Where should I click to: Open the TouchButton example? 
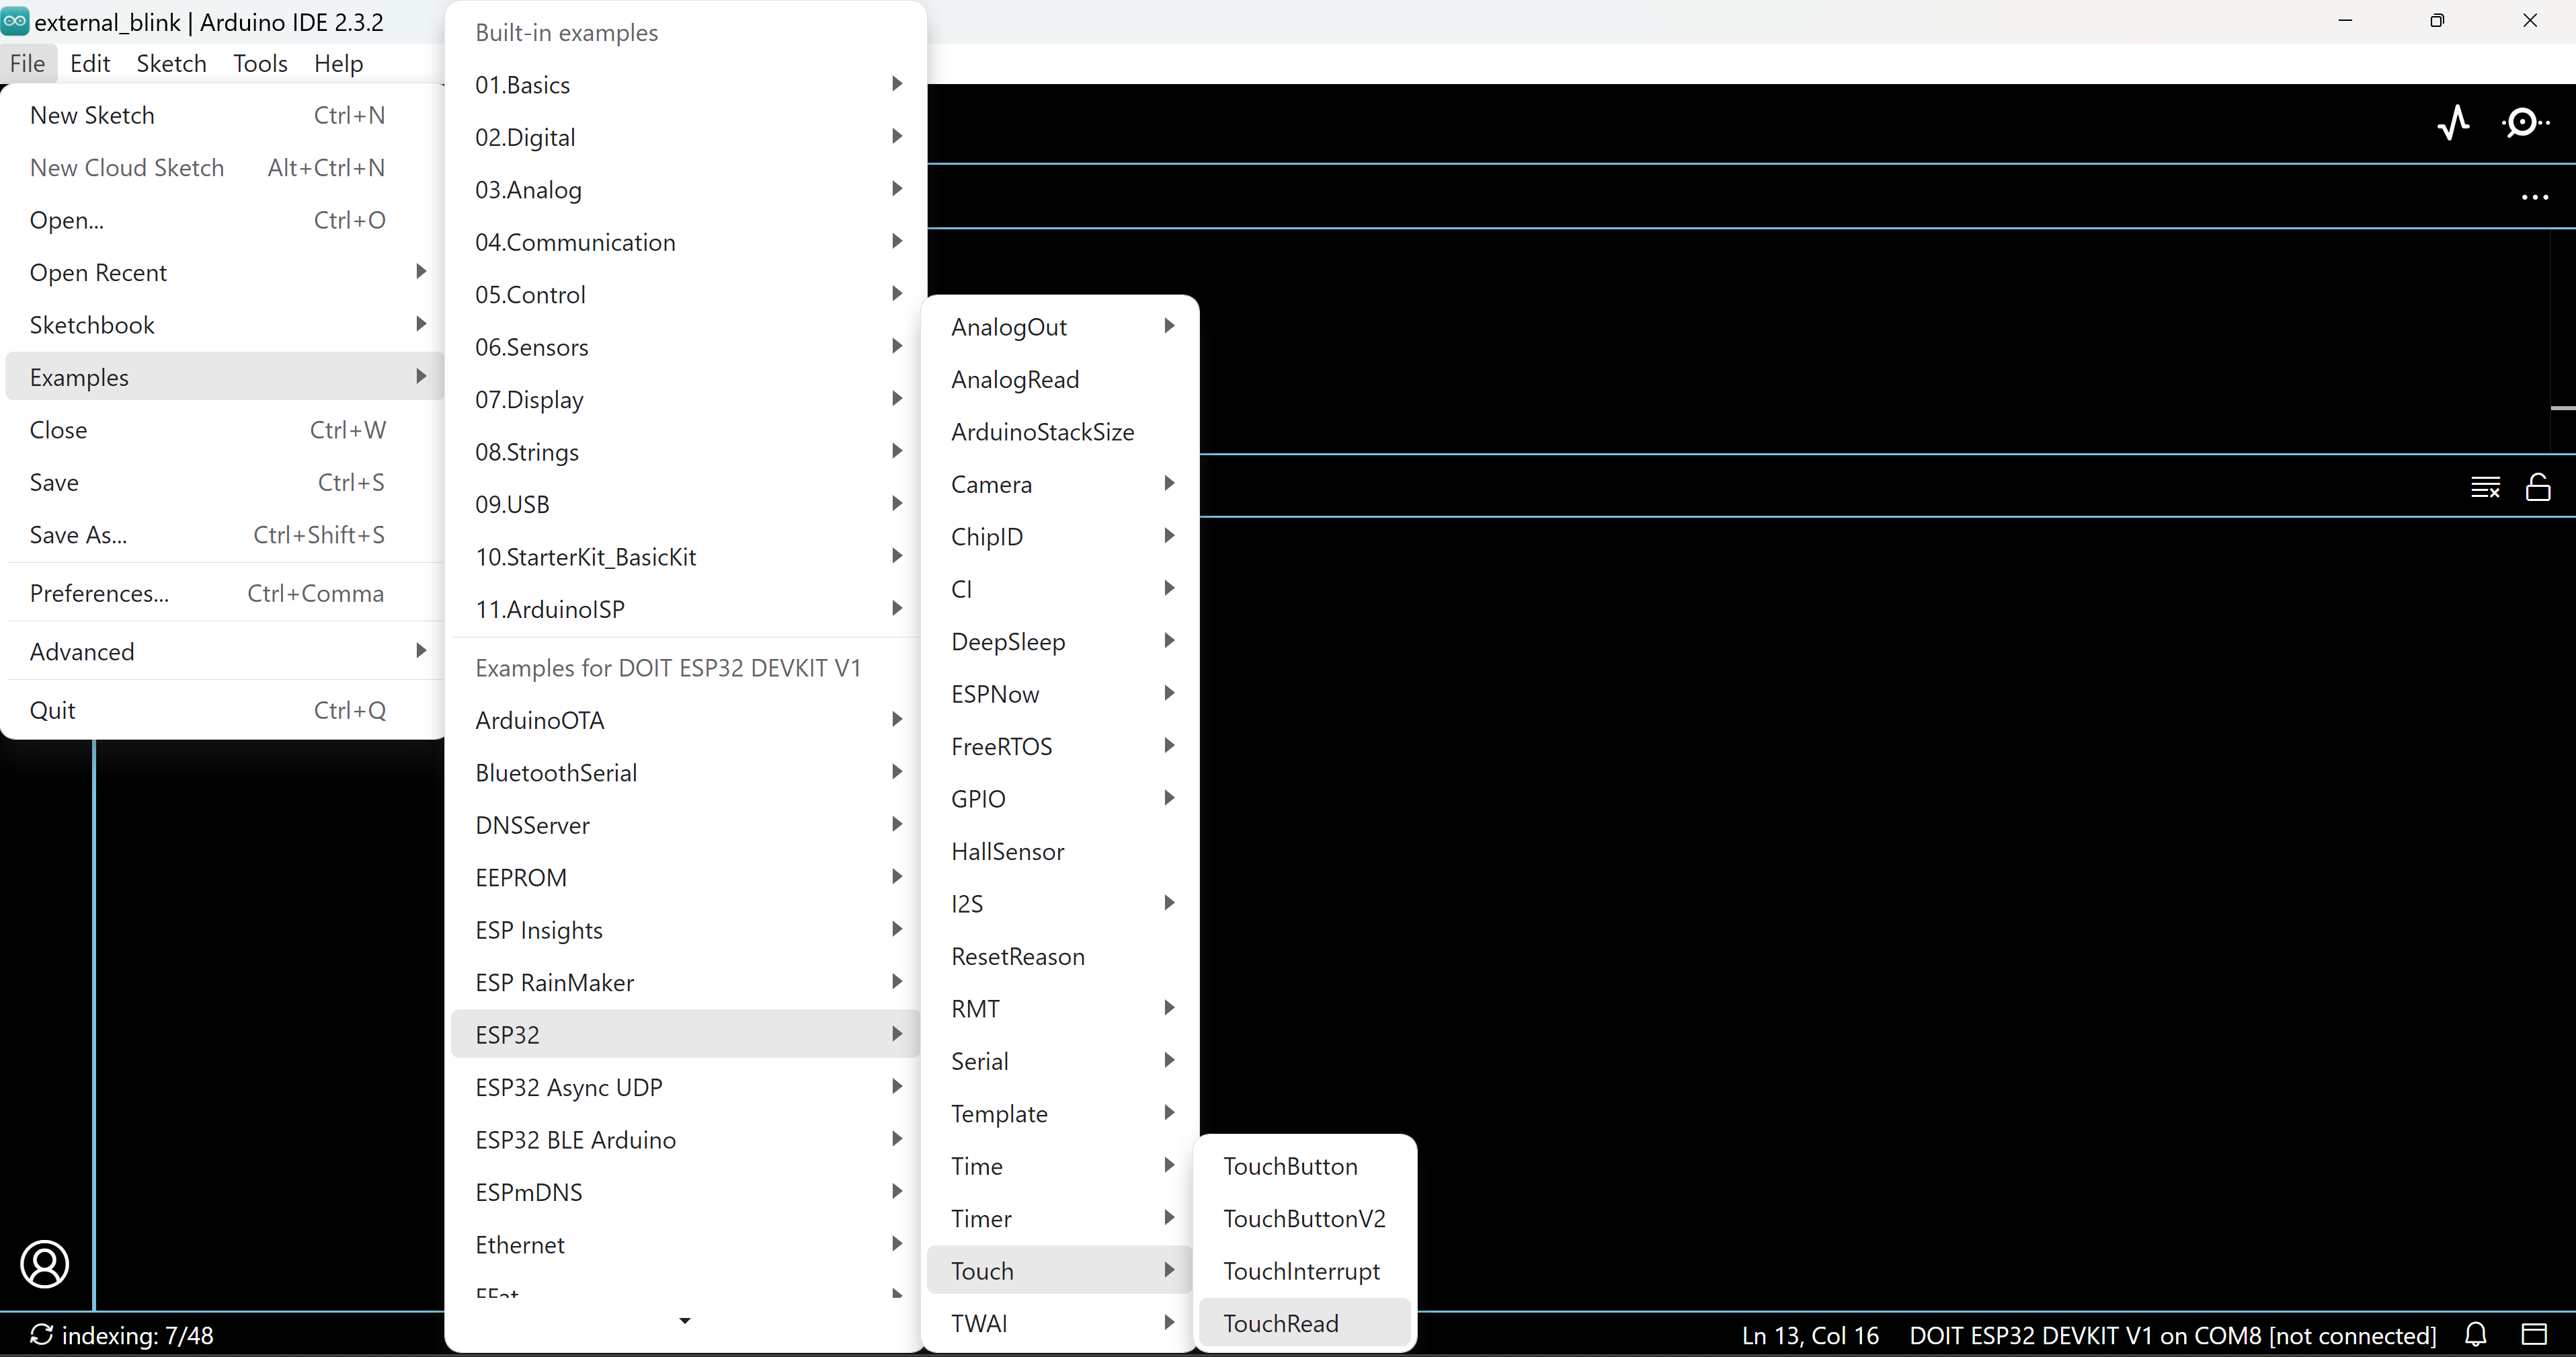[x=1305, y=1167]
